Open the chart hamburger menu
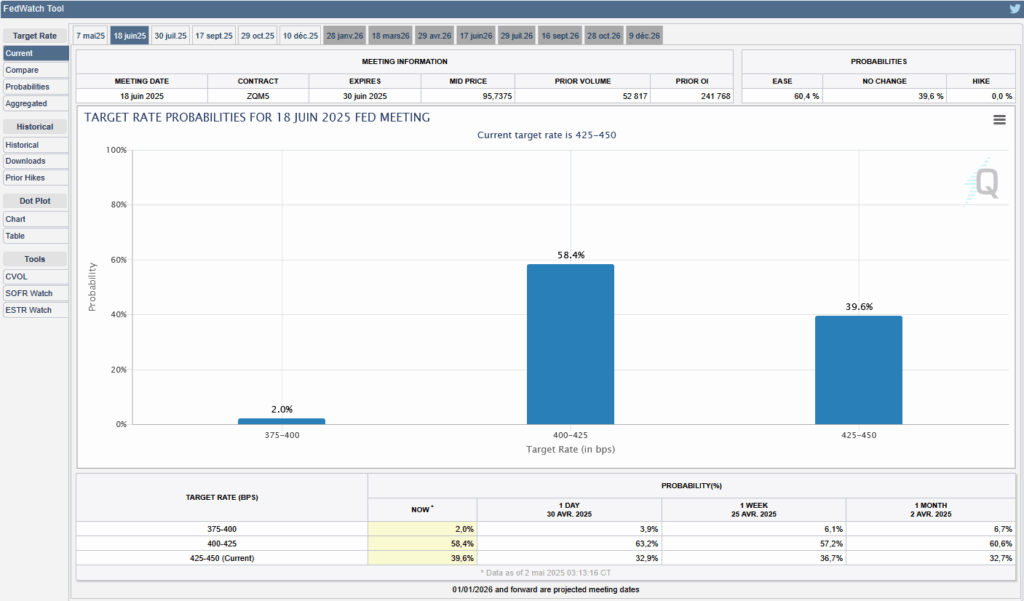 [999, 120]
